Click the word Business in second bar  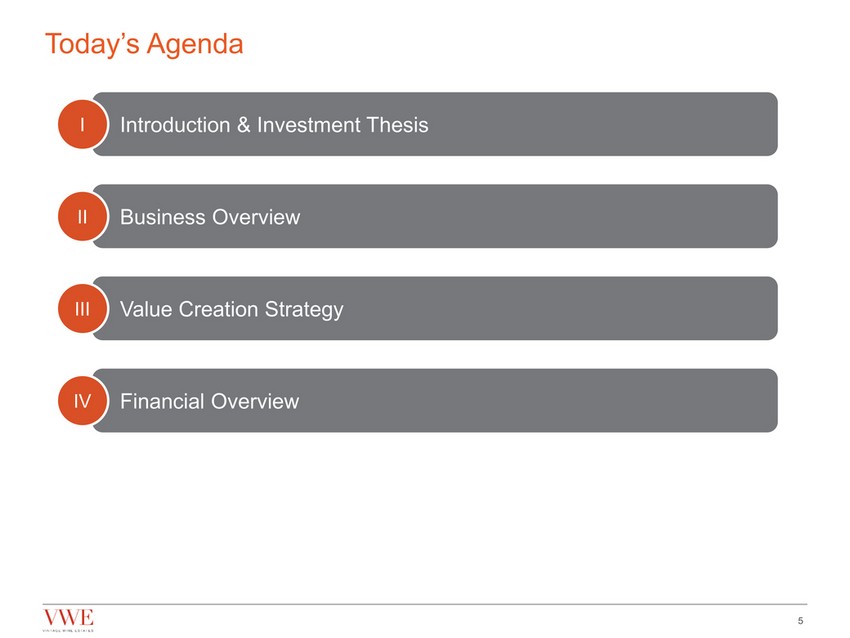162,217
